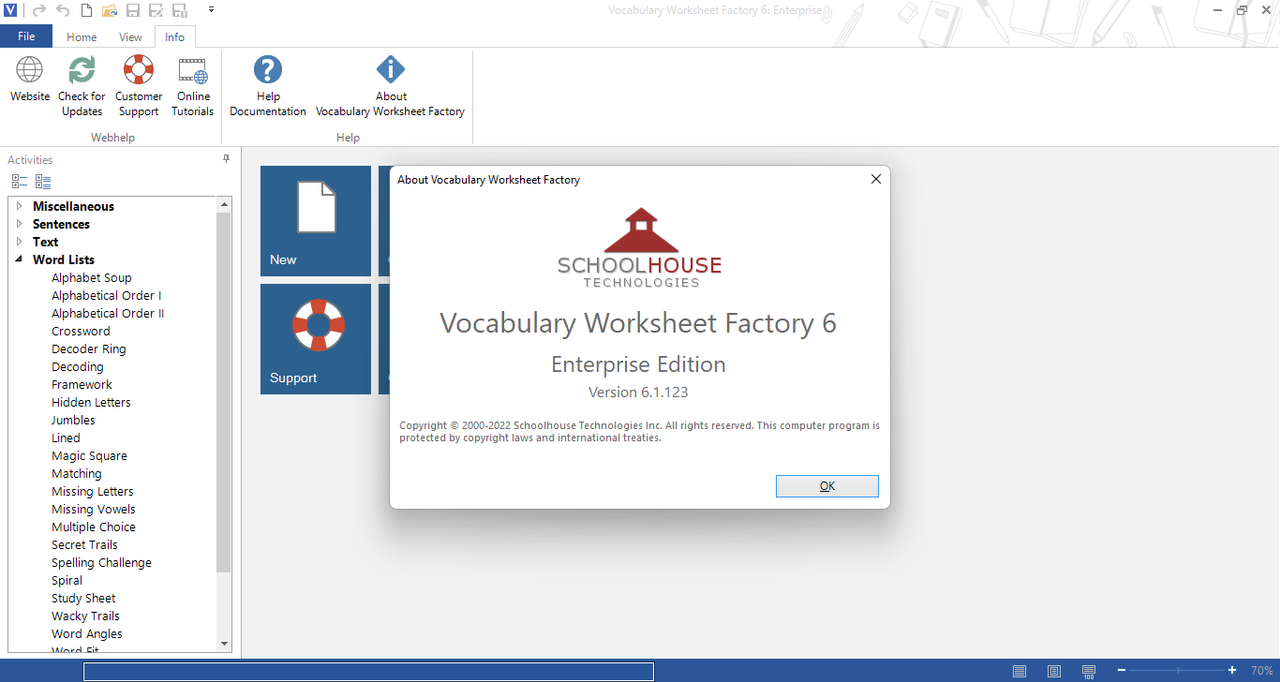
Task: Choose the Crossword activity
Action: (81, 332)
